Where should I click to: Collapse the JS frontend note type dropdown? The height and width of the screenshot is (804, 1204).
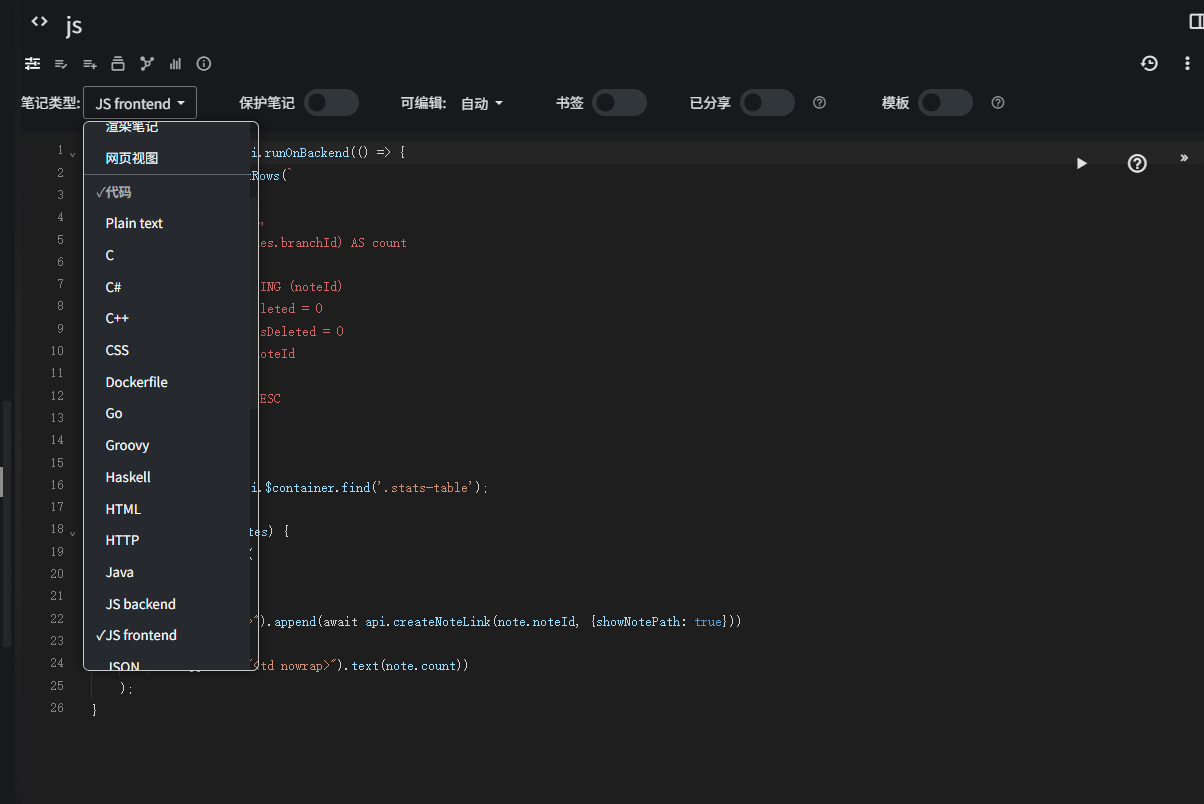pos(140,103)
